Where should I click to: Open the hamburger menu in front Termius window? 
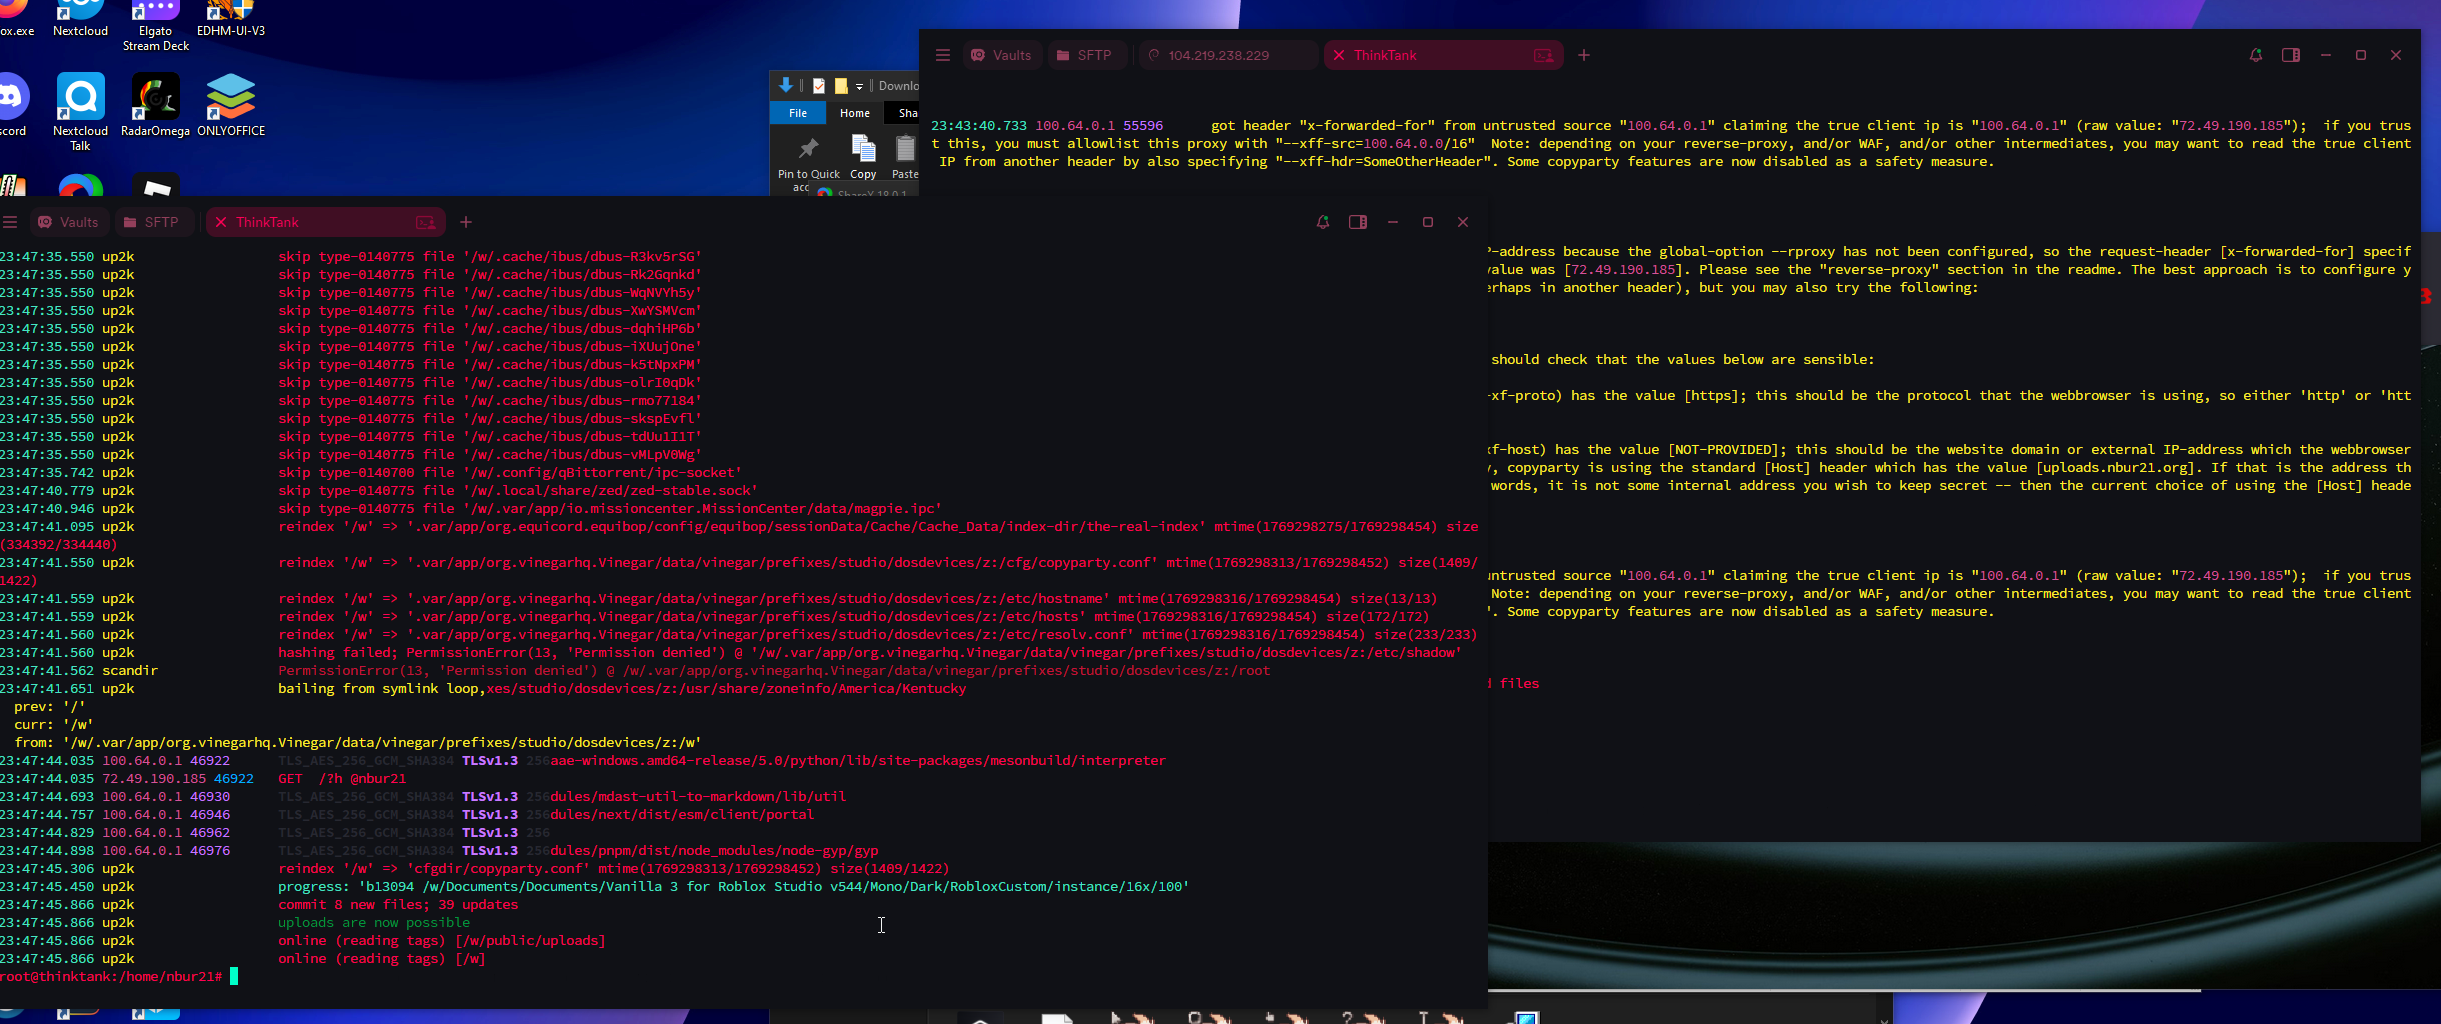(x=10, y=222)
